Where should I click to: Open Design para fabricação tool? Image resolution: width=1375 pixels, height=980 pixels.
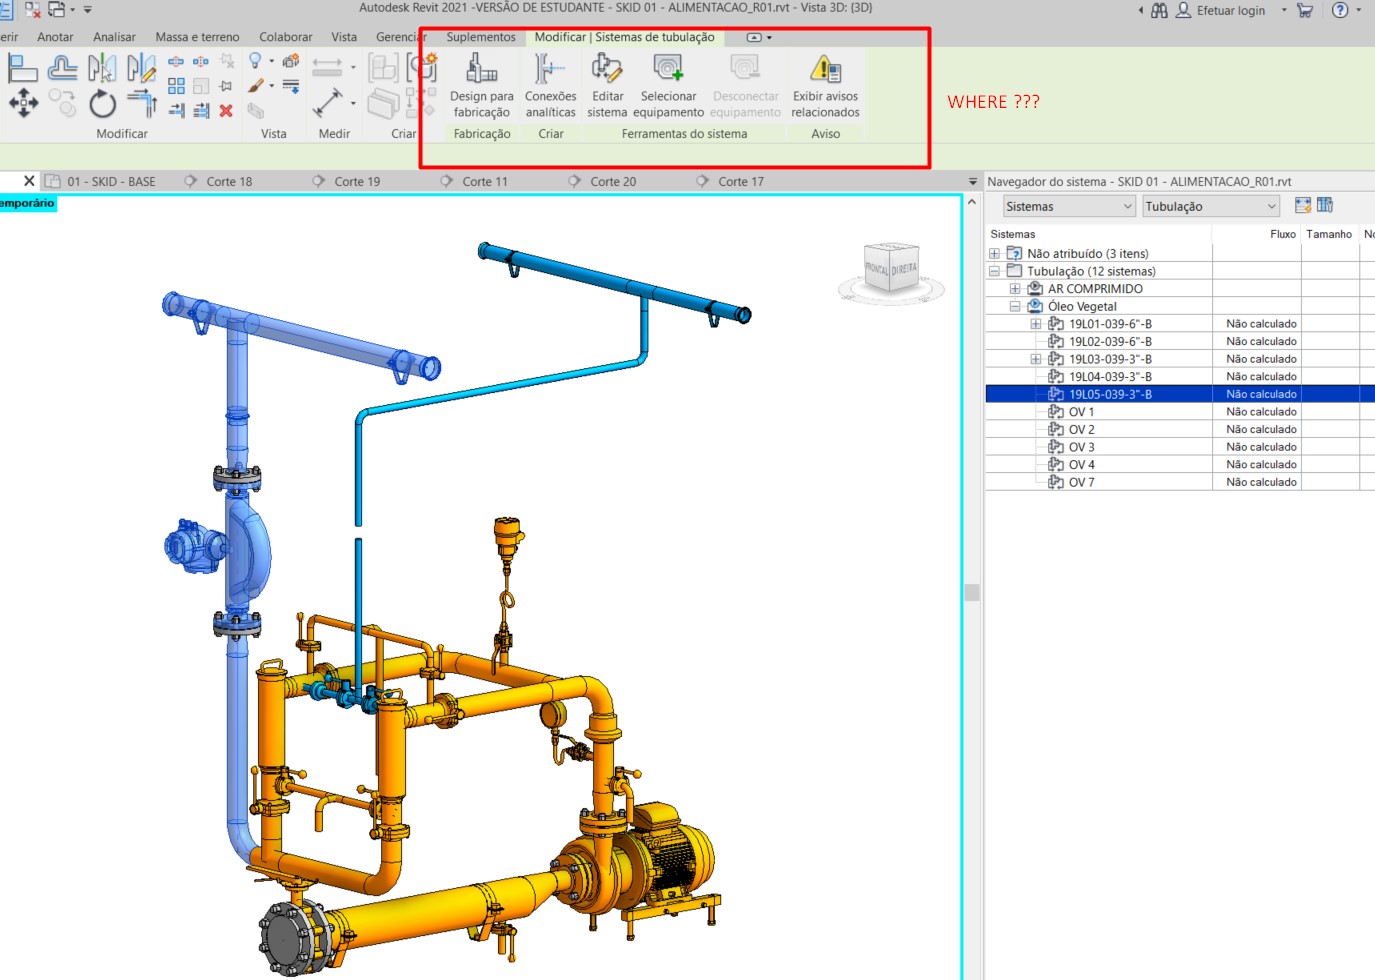tap(482, 86)
